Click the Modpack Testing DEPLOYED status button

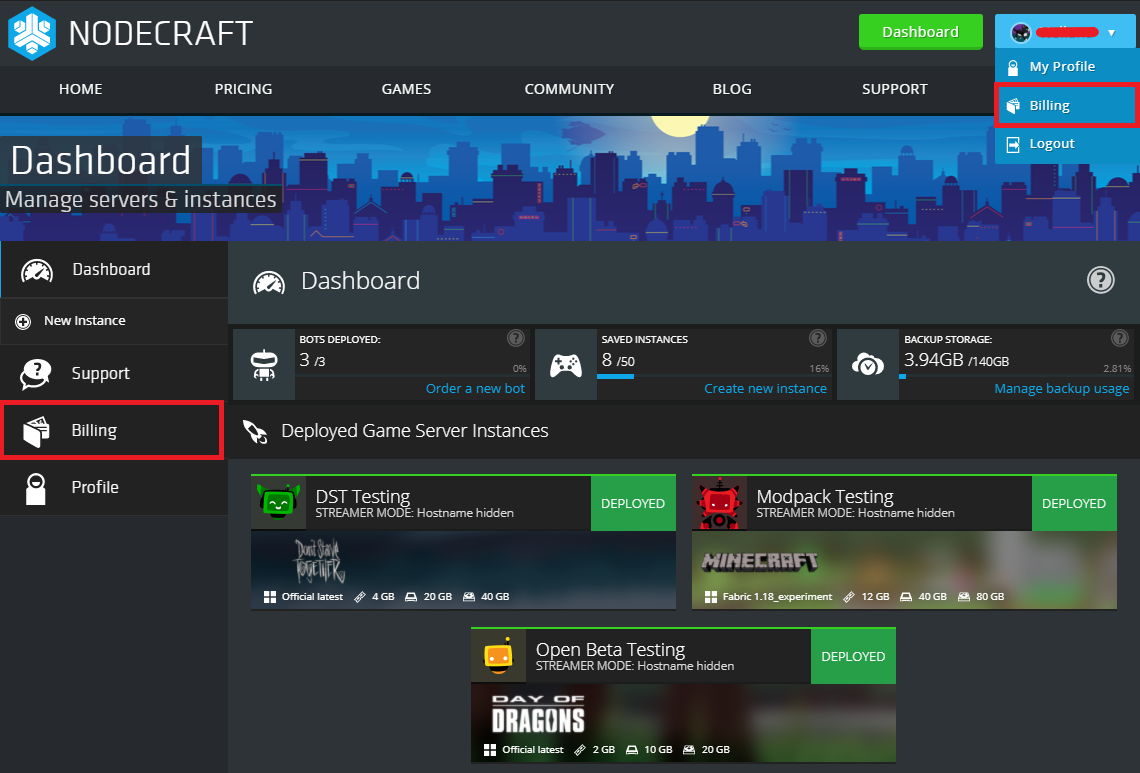1073,503
